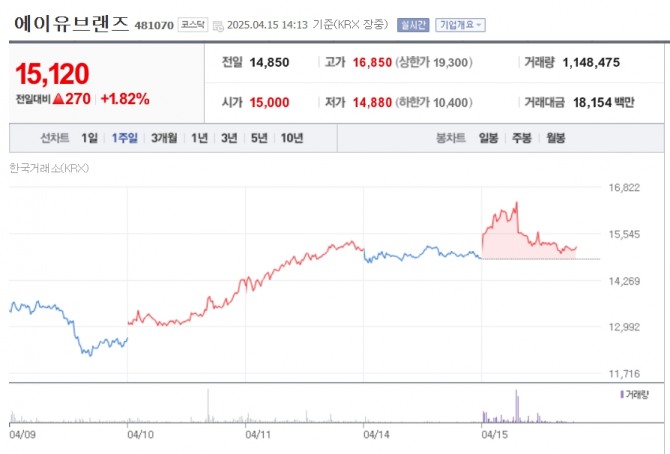Click the 04/15 date label on chart axis
670x454 pixels.
click(x=494, y=435)
